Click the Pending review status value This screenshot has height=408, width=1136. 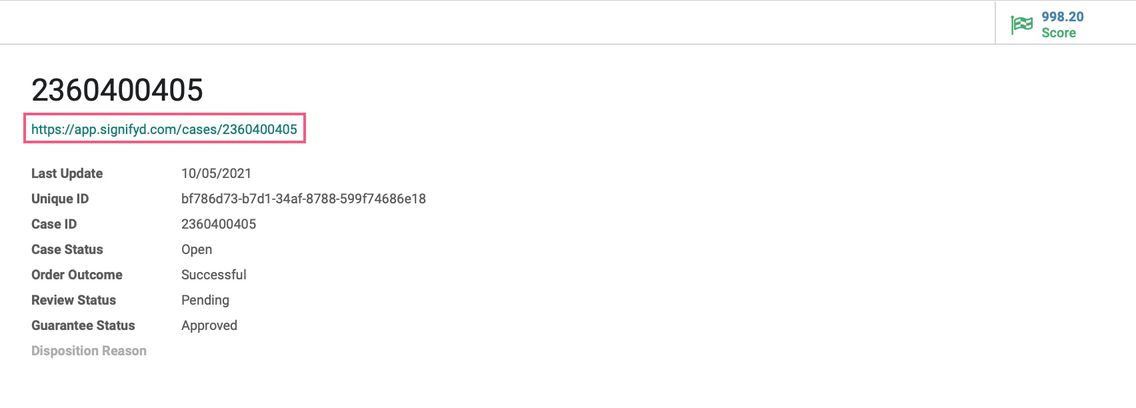tap(205, 301)
